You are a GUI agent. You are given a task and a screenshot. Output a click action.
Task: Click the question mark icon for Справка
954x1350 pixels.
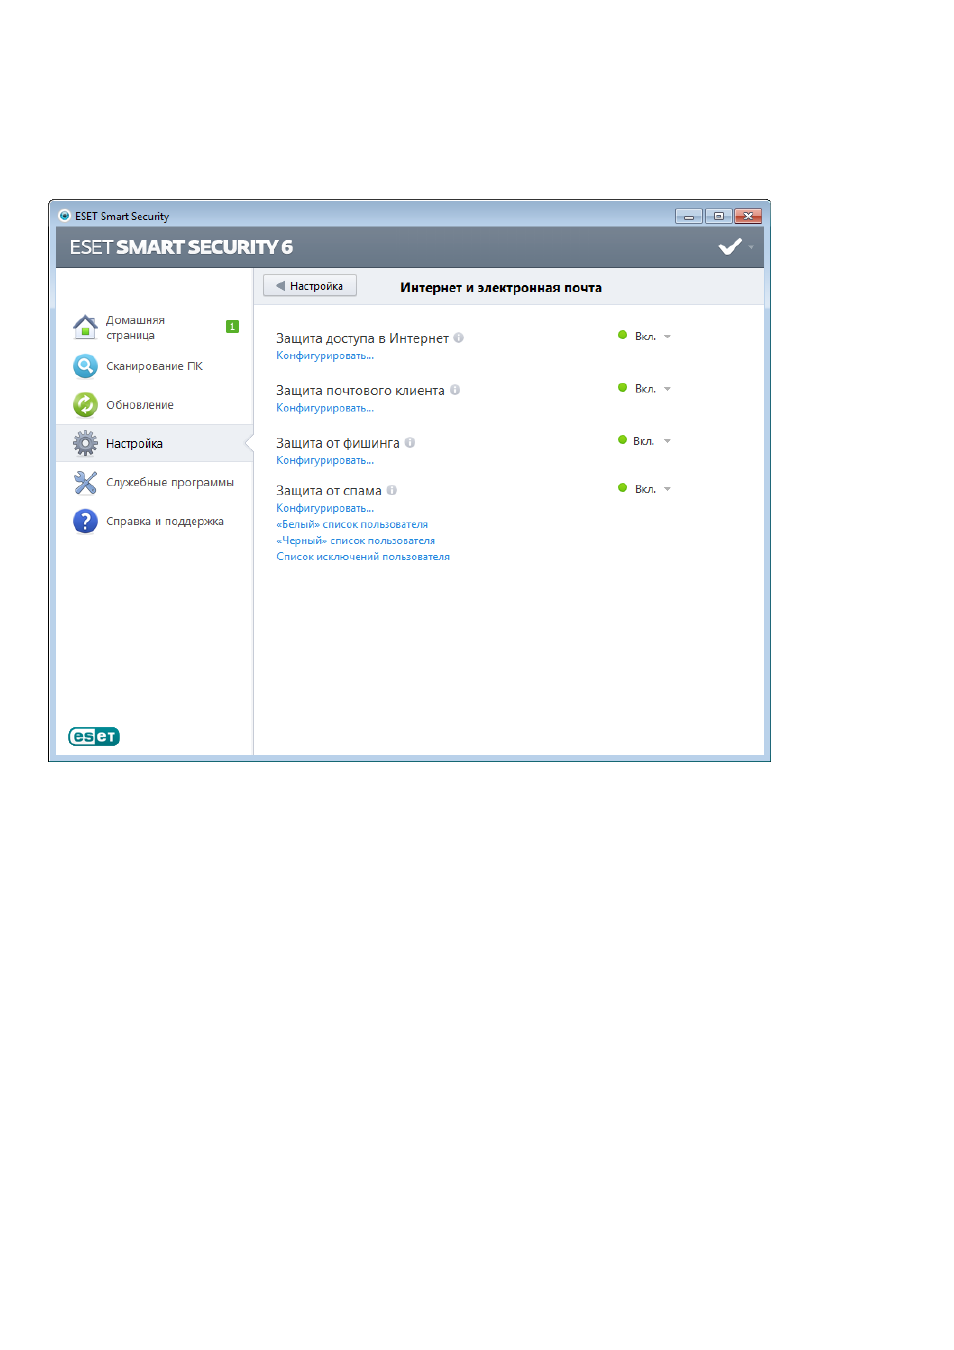click(85, 521)
